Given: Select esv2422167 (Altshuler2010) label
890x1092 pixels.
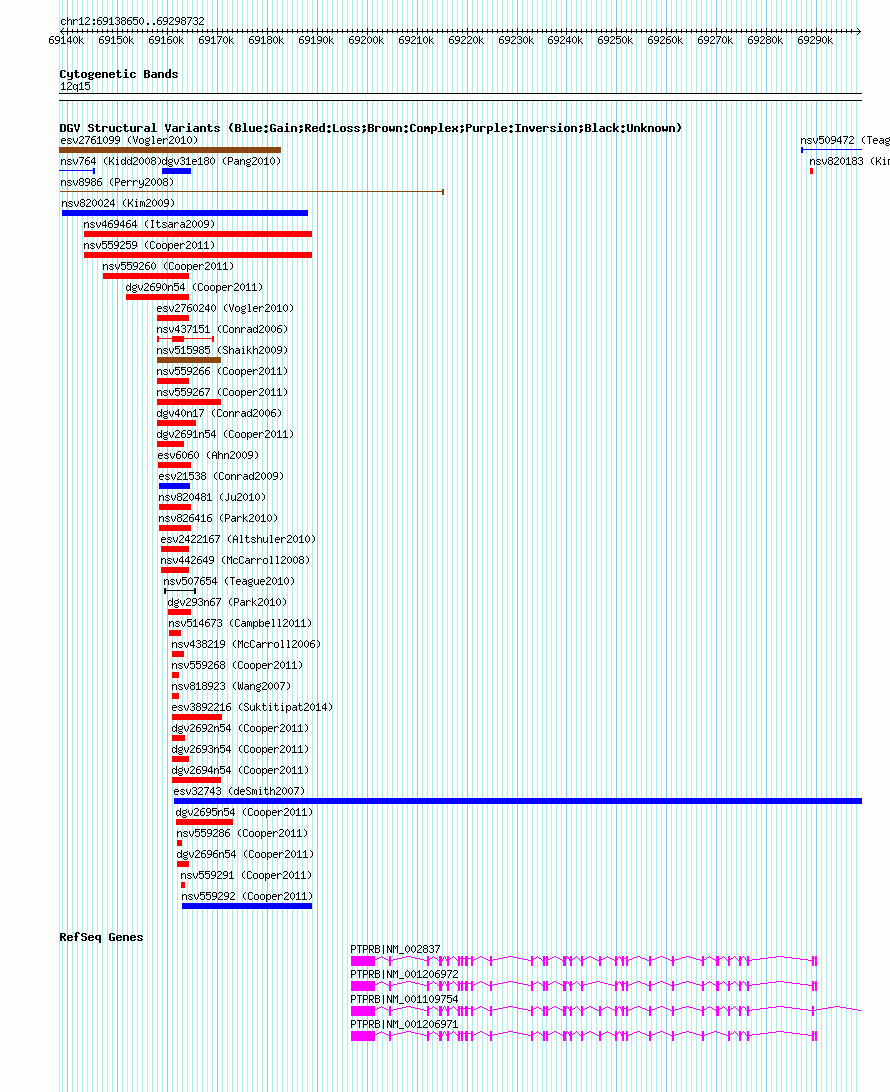Looking at the screenshot, I should (x=238, y=538).
